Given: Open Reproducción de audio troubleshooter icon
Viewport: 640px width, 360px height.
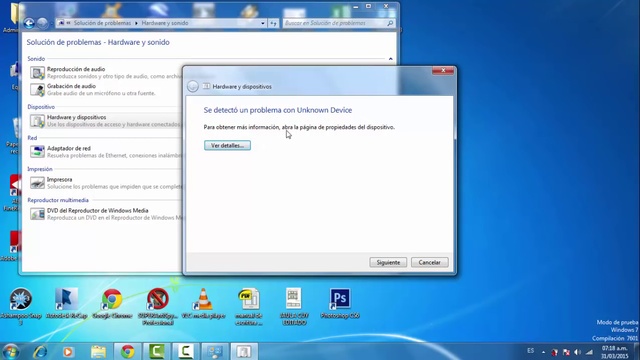Looking at the screenshot, I should [x=37, y=73].
